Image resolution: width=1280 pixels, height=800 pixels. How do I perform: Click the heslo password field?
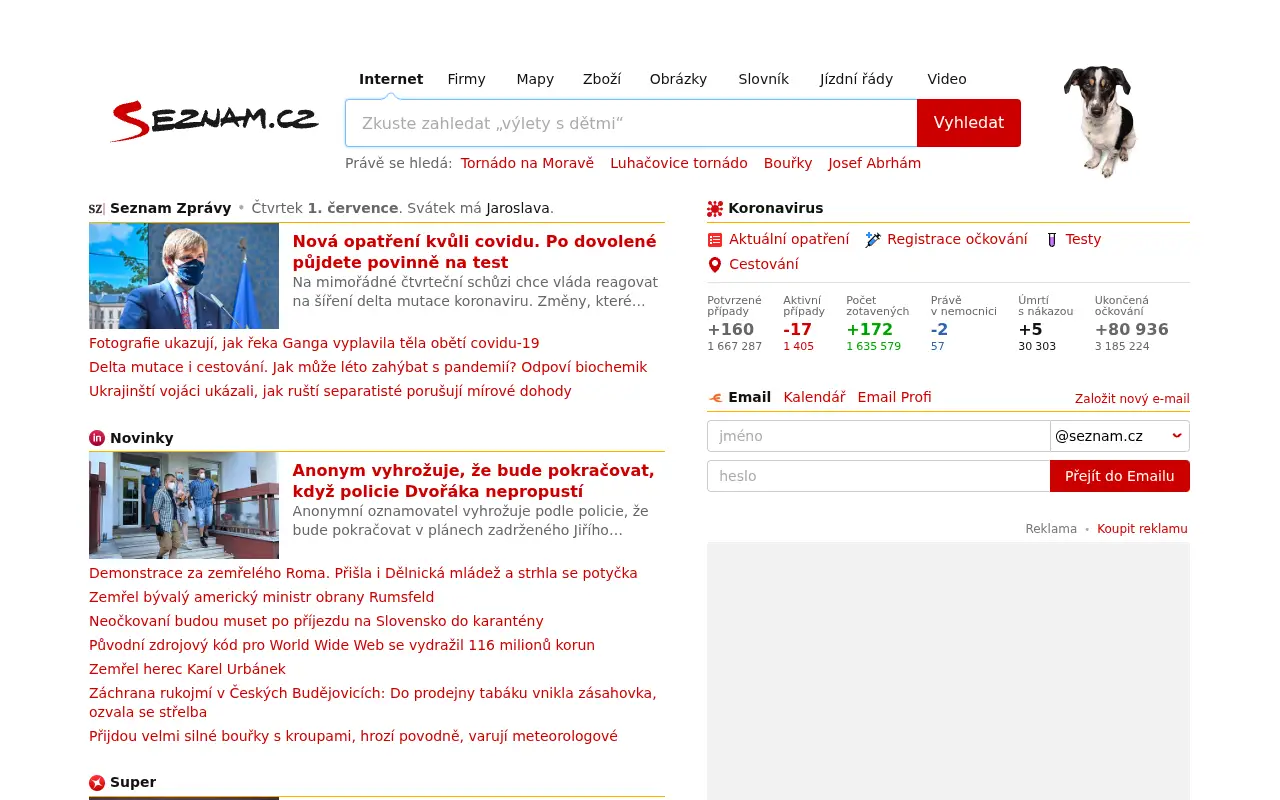(879, 476)
